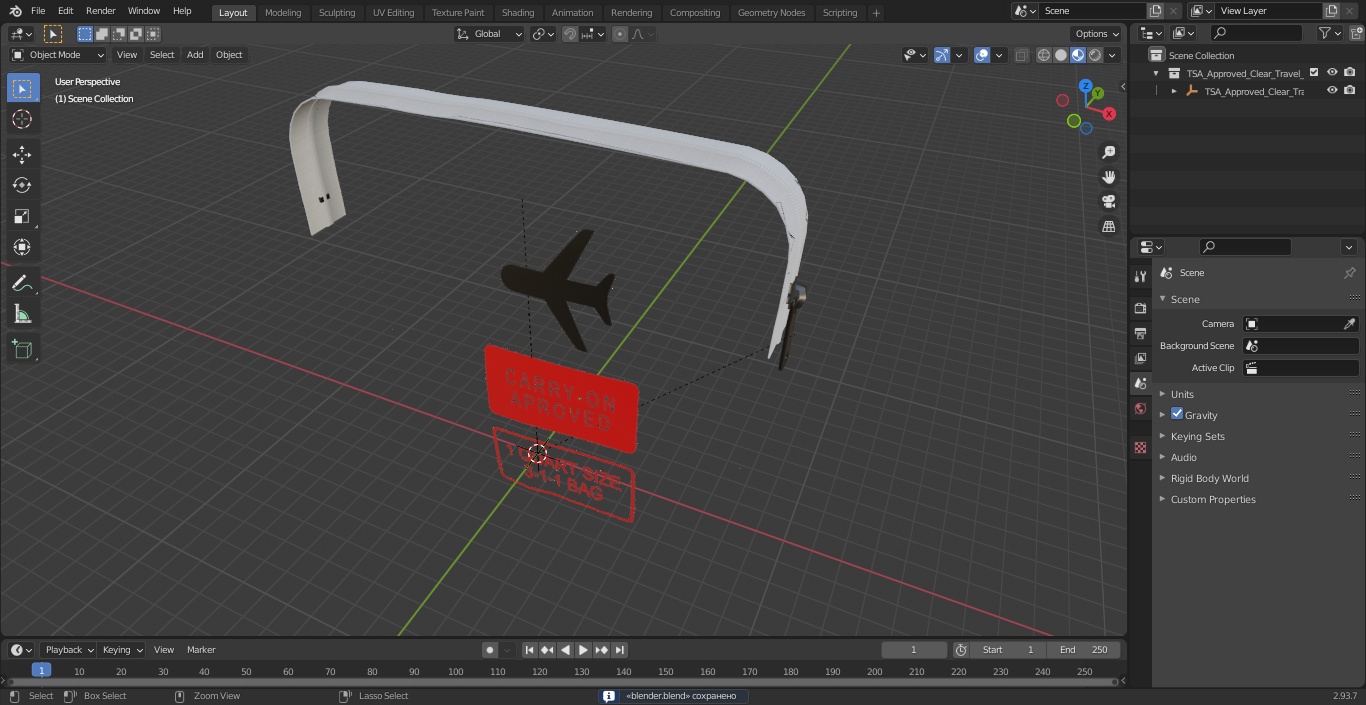This screenshot has width=1366, height=705.
Task: Activate the Move tool
Action: pyautogui.click(x=22, y=154)
